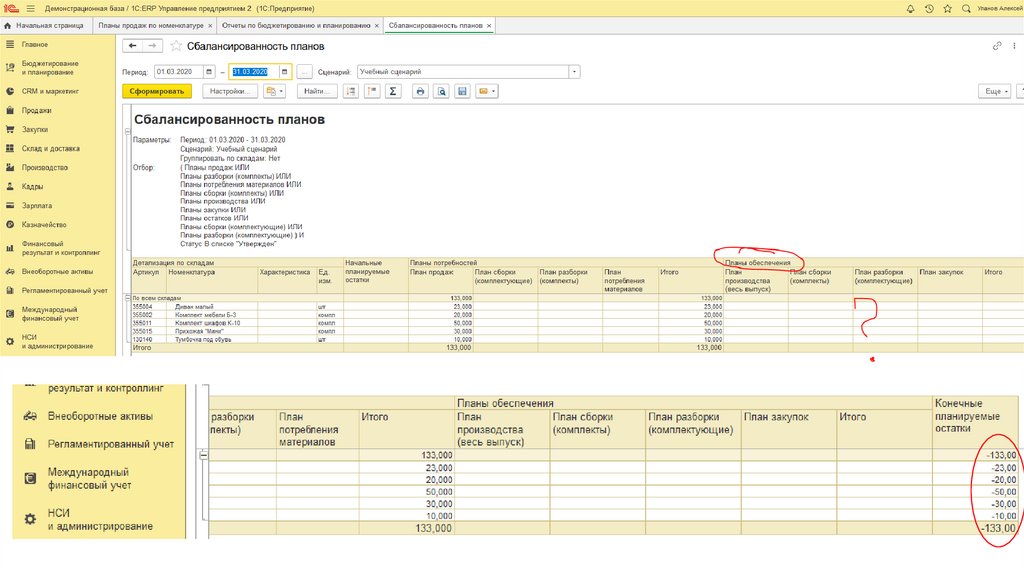The image size is (1024, 574).
Task: Click the back navigation arrow
Action: pos(133,46)
